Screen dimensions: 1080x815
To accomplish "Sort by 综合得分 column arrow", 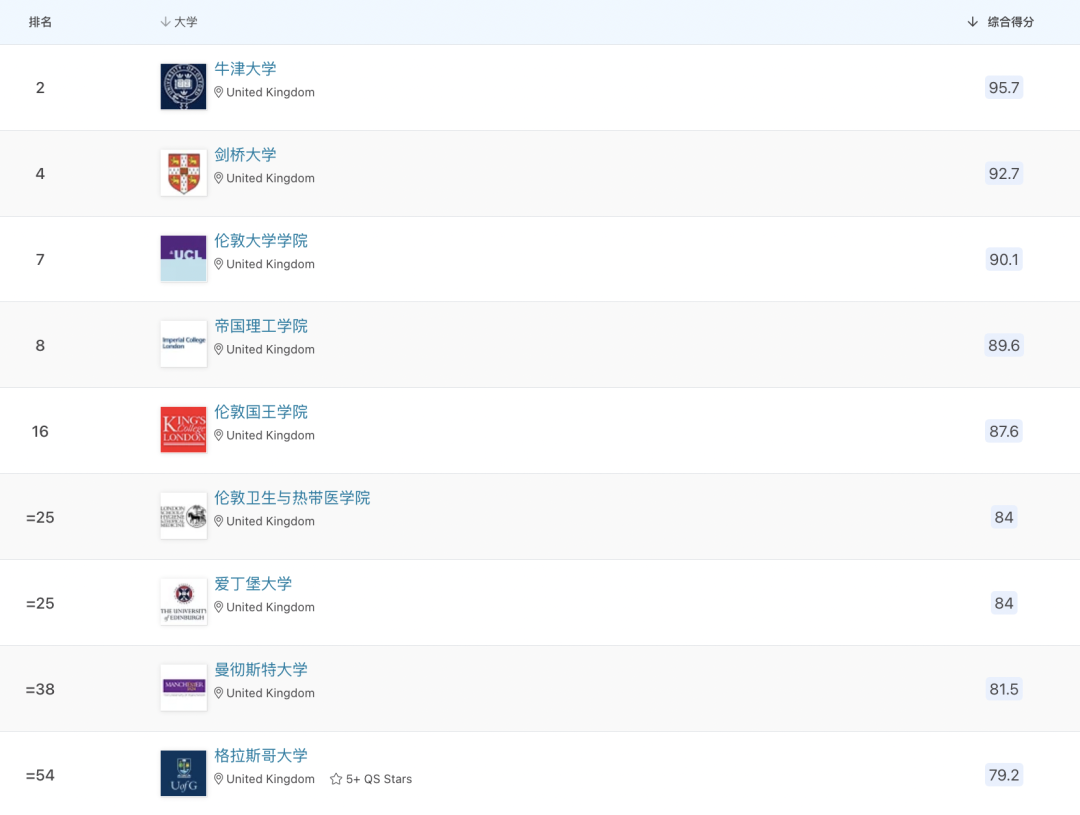I will tap(973, 22).
